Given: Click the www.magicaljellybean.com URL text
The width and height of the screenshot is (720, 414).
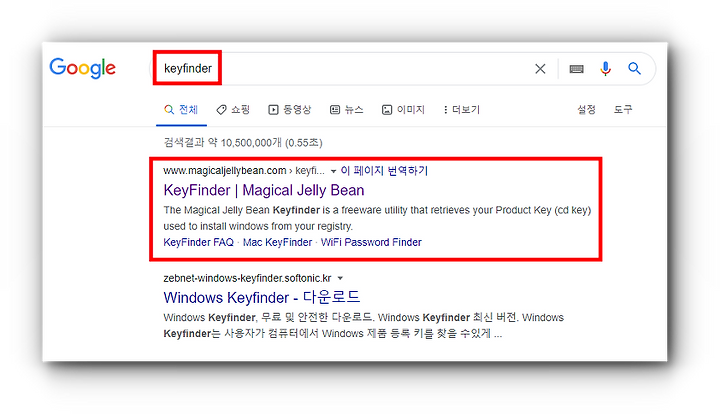Looking at the screenshot, I should 225,171.
